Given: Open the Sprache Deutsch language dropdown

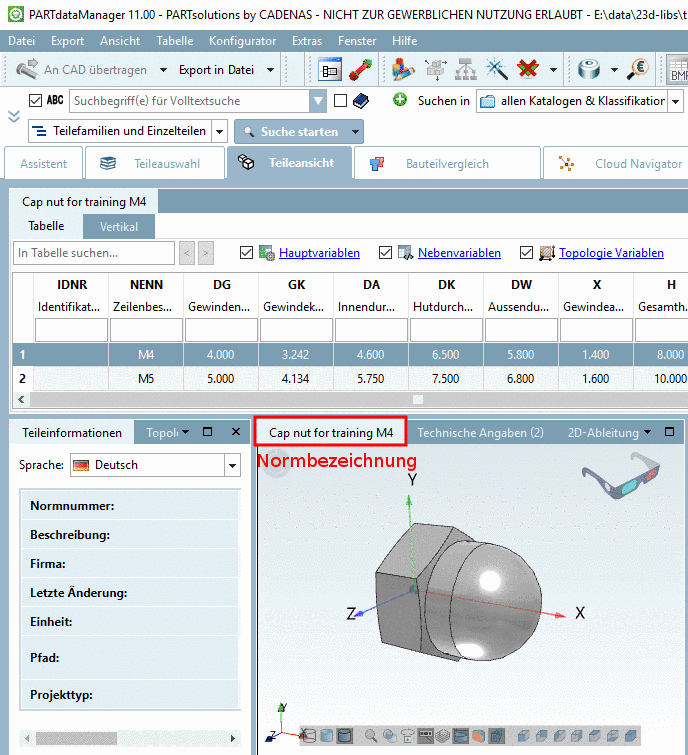Looking at the screenshot, I should point(232,465).
